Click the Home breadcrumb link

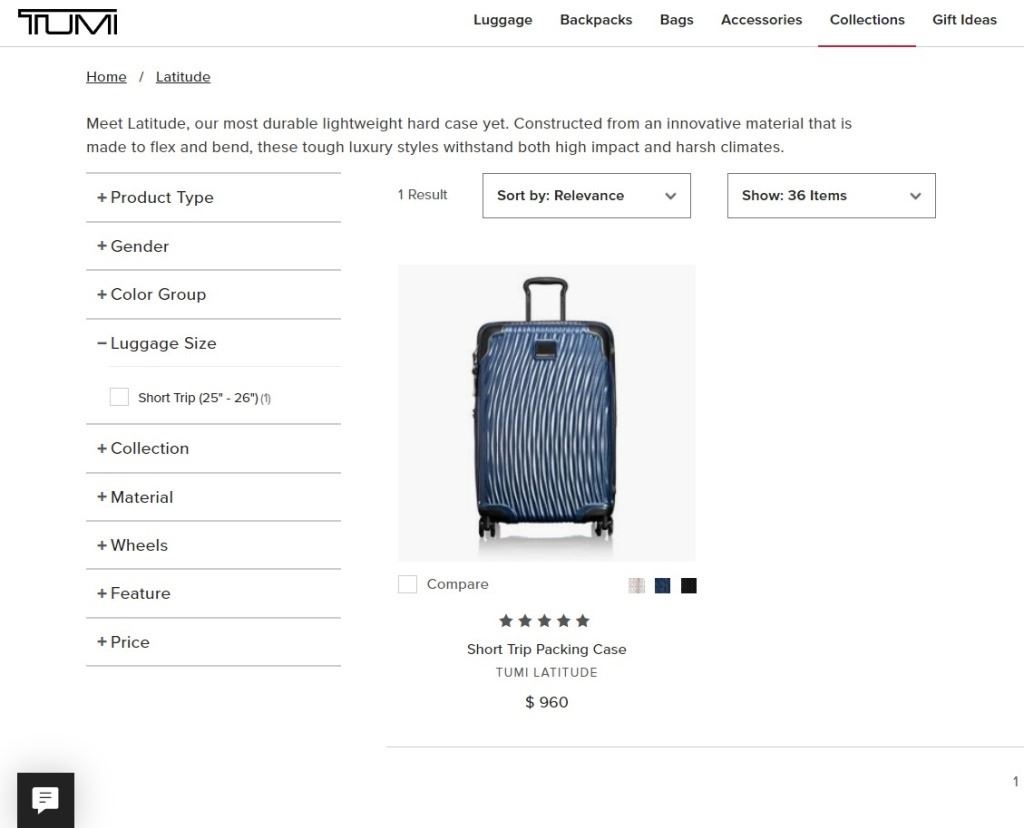[x=106, y=77]
